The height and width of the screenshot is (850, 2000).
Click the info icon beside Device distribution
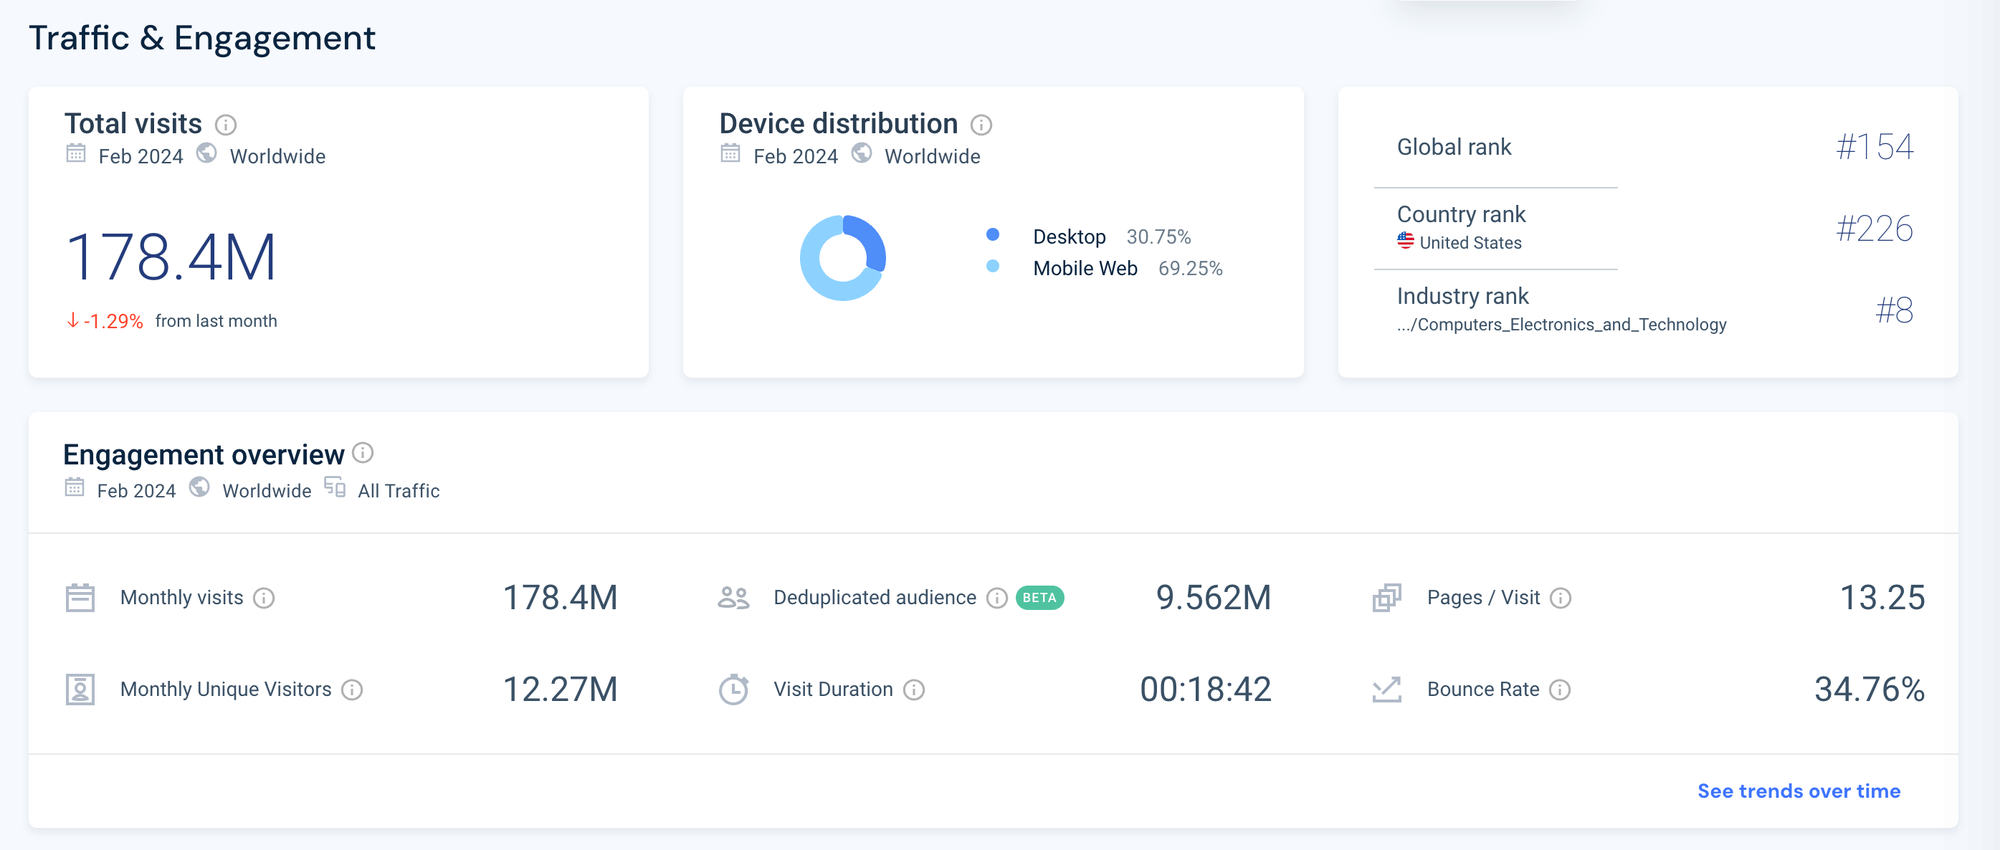[x=982, y=125]
